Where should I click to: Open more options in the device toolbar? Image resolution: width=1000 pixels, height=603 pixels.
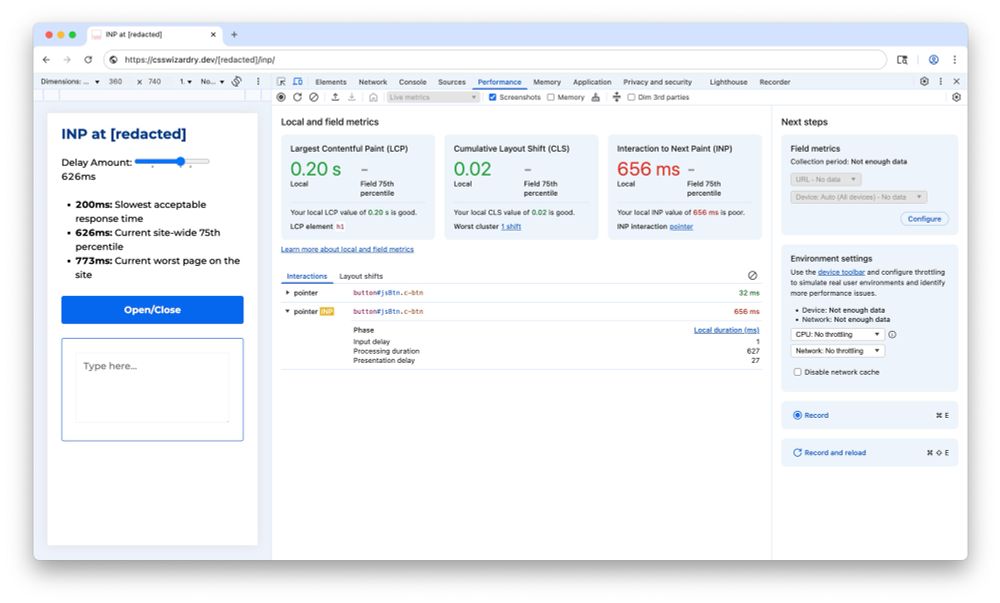[x=258, y=82]
